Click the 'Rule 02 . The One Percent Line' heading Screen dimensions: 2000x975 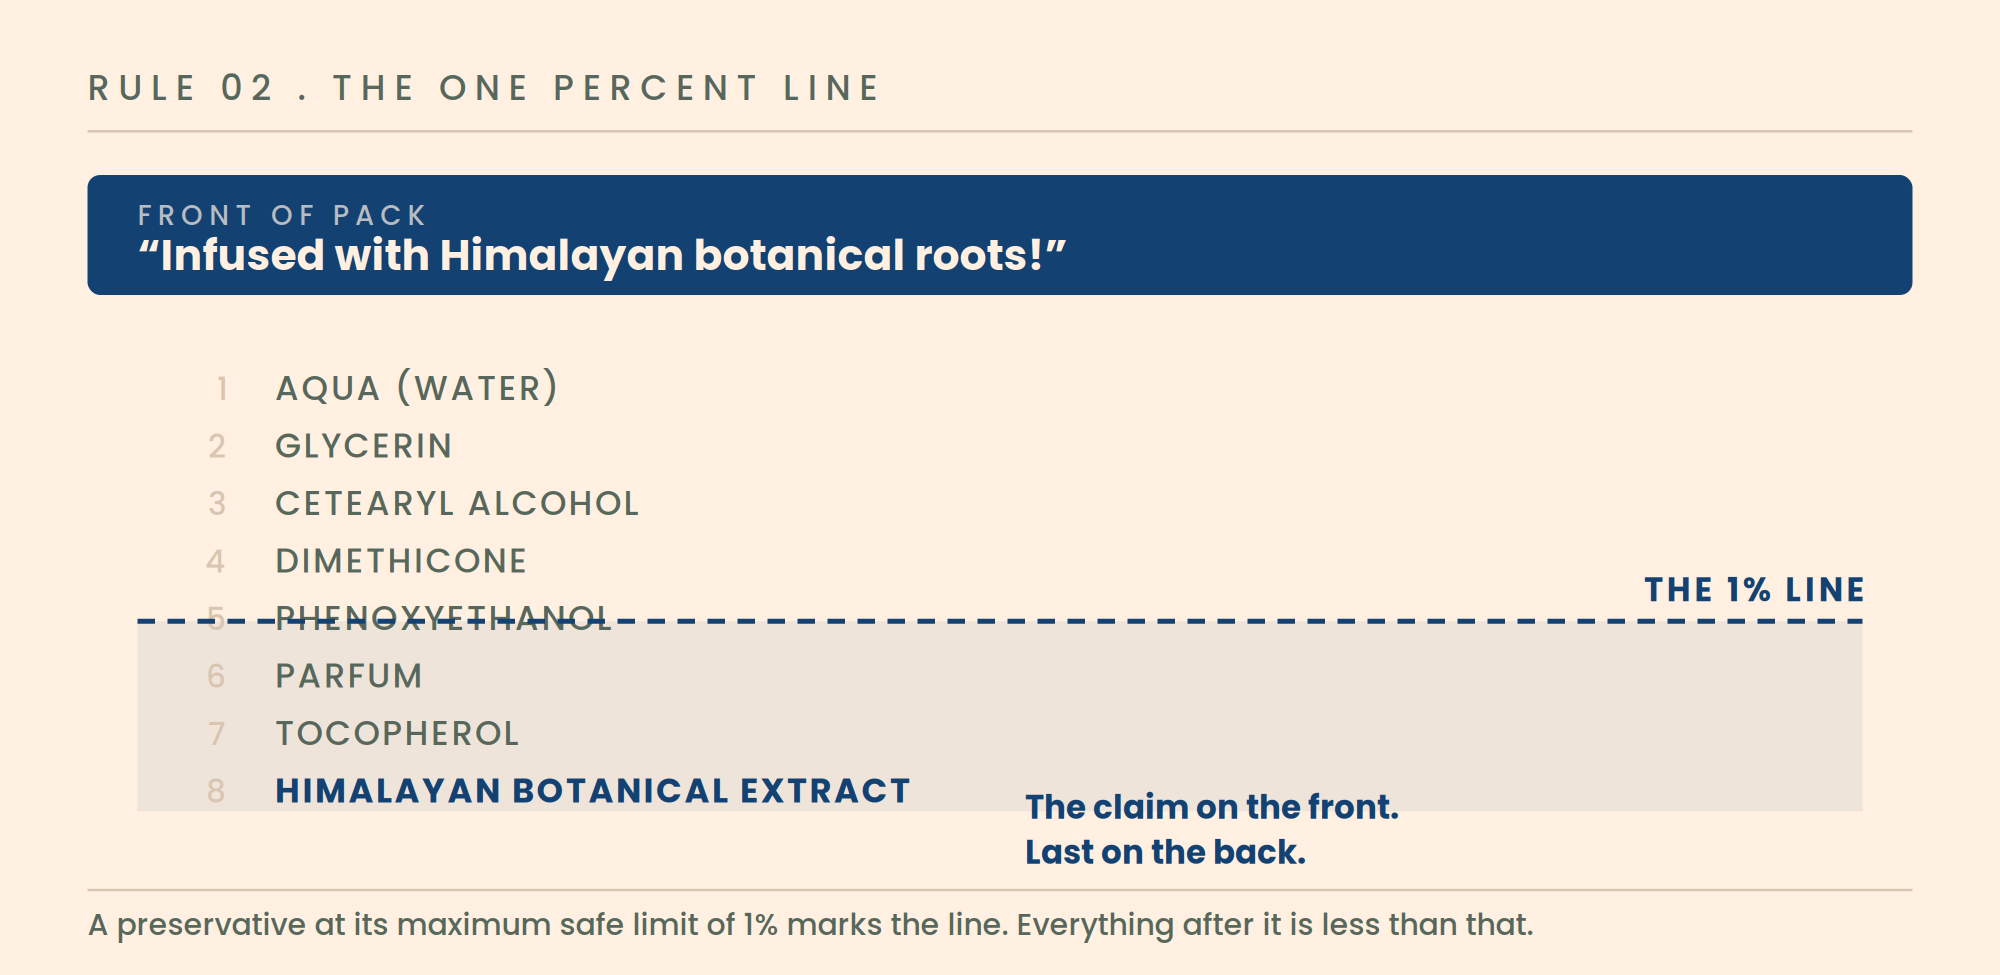[483, 88]
